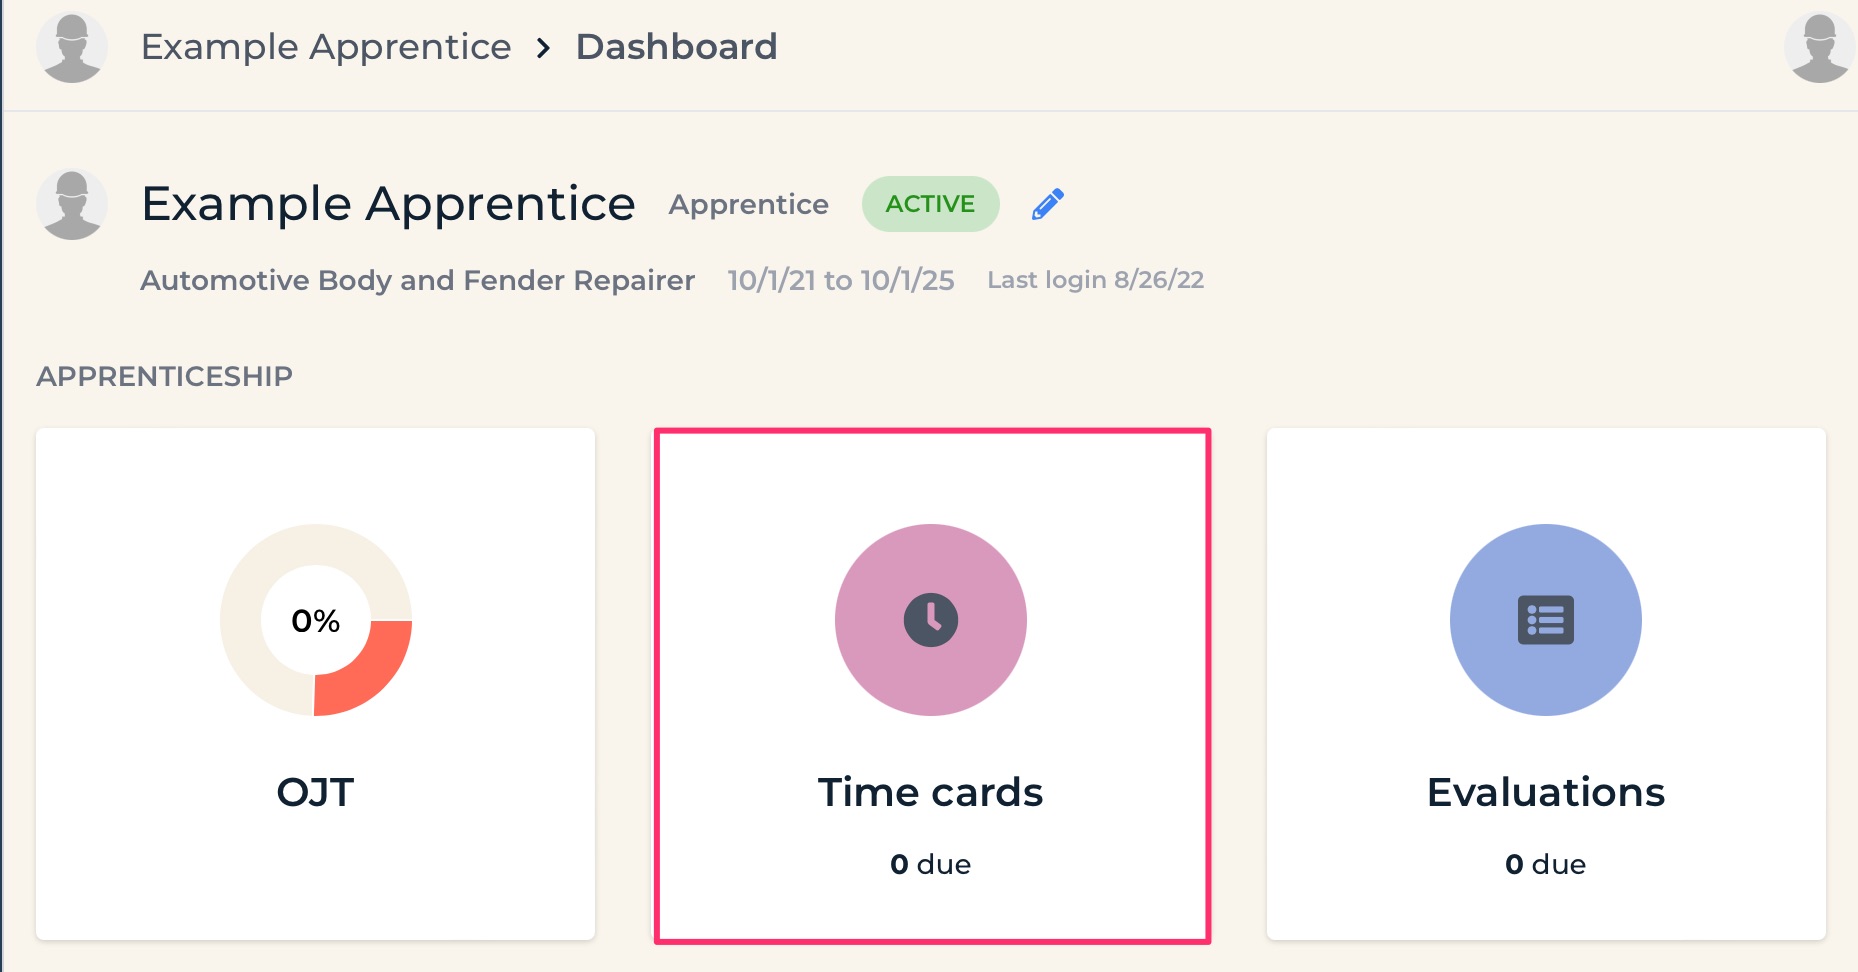Screen dimensions: 1858x972
Task: Open the Example Apprentice breadcrumb link
Action: pyautogui.click(x=326, y=47)
